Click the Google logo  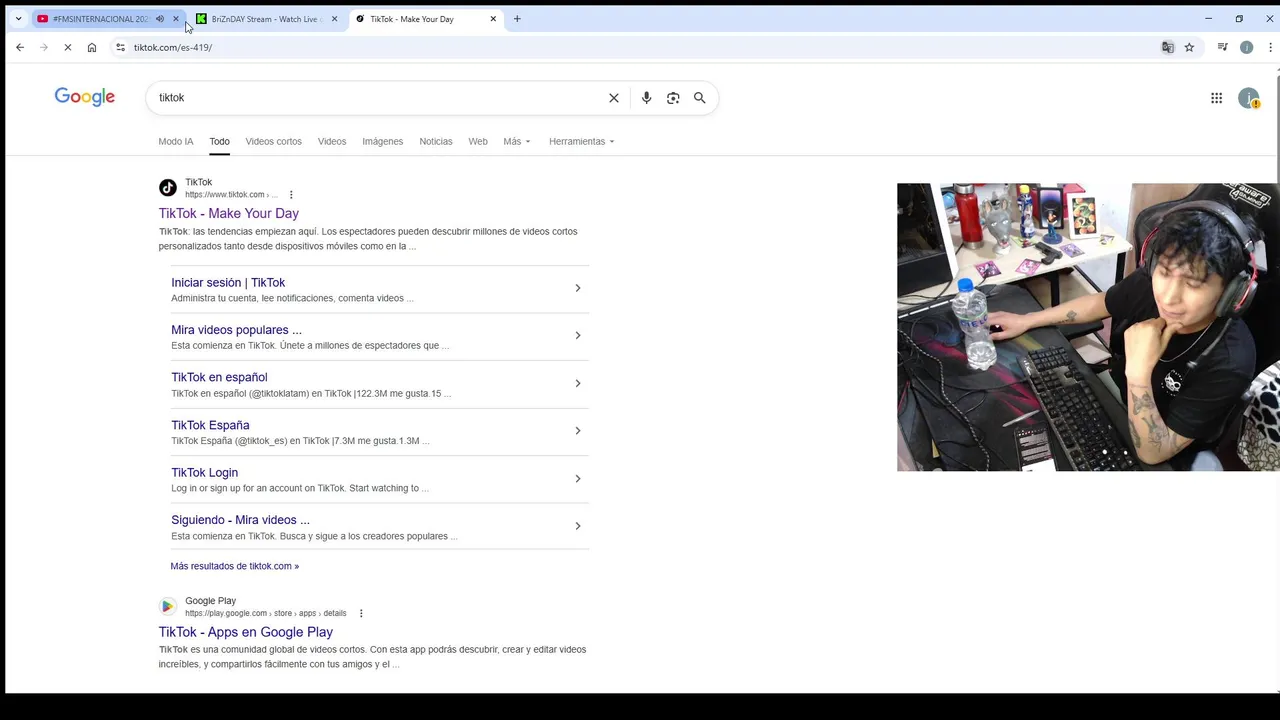point(85,97)
